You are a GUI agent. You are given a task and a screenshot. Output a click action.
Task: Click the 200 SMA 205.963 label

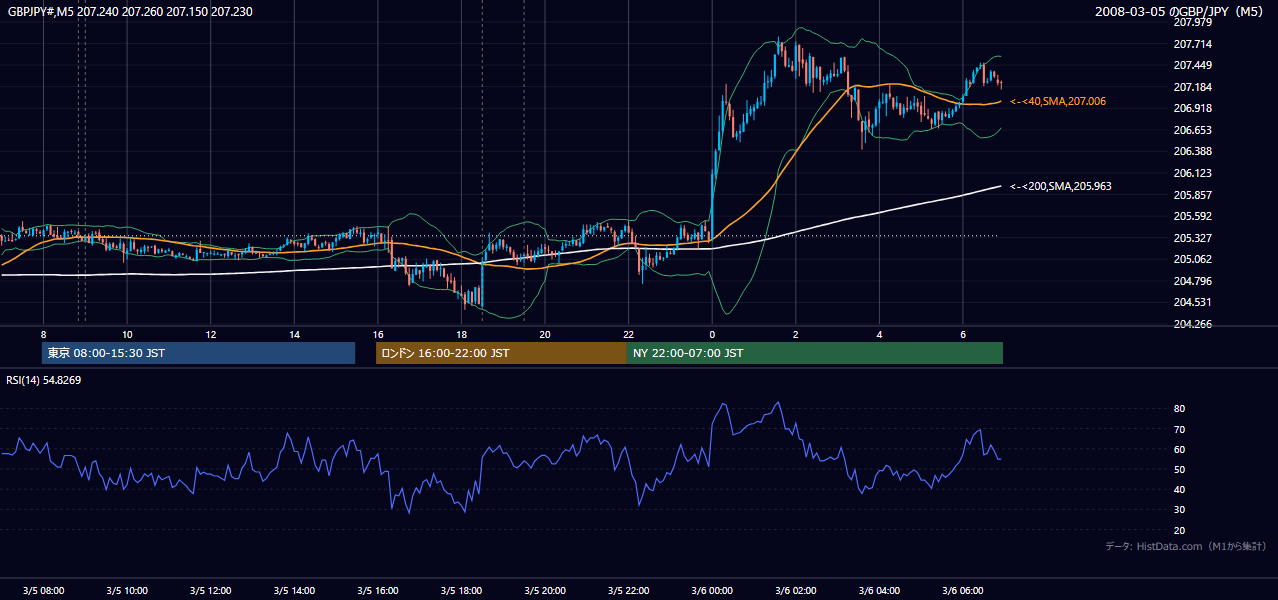coord(1061,186)
